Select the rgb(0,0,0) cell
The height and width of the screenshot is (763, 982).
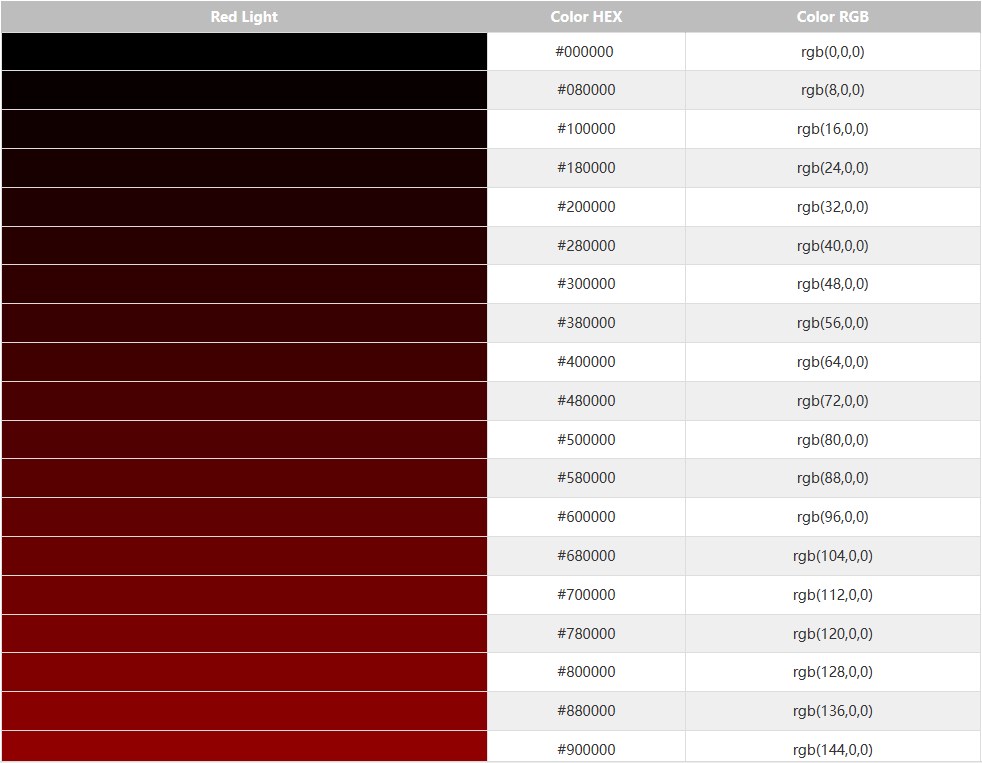(x=833, y=51)
